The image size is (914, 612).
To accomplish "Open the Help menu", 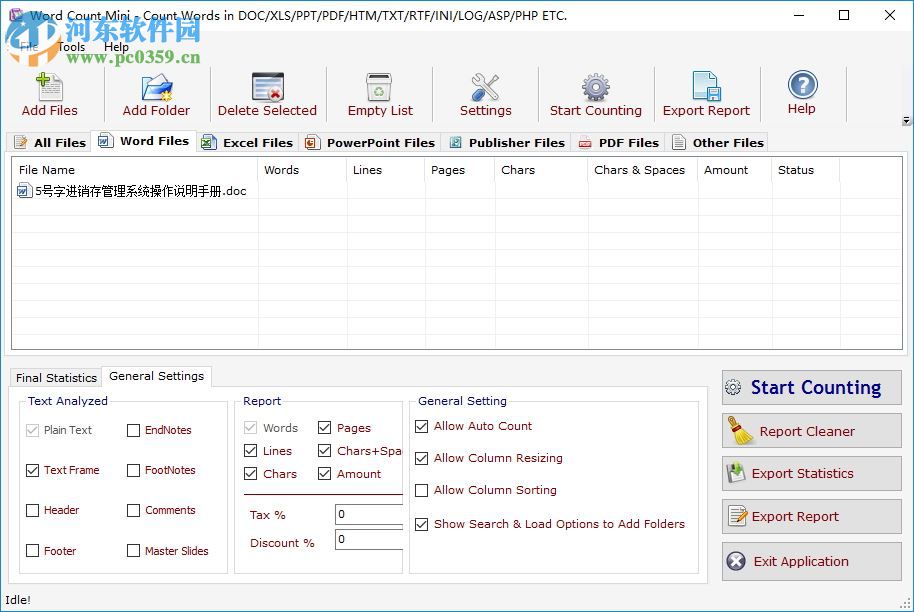I will pyautogui.click(x=116, y=47).
